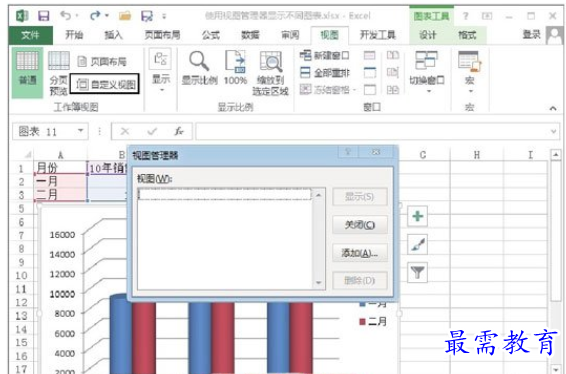Switch to the Data (数据) tab
This screenshot has width=566, height=374.
pos(250,35)
